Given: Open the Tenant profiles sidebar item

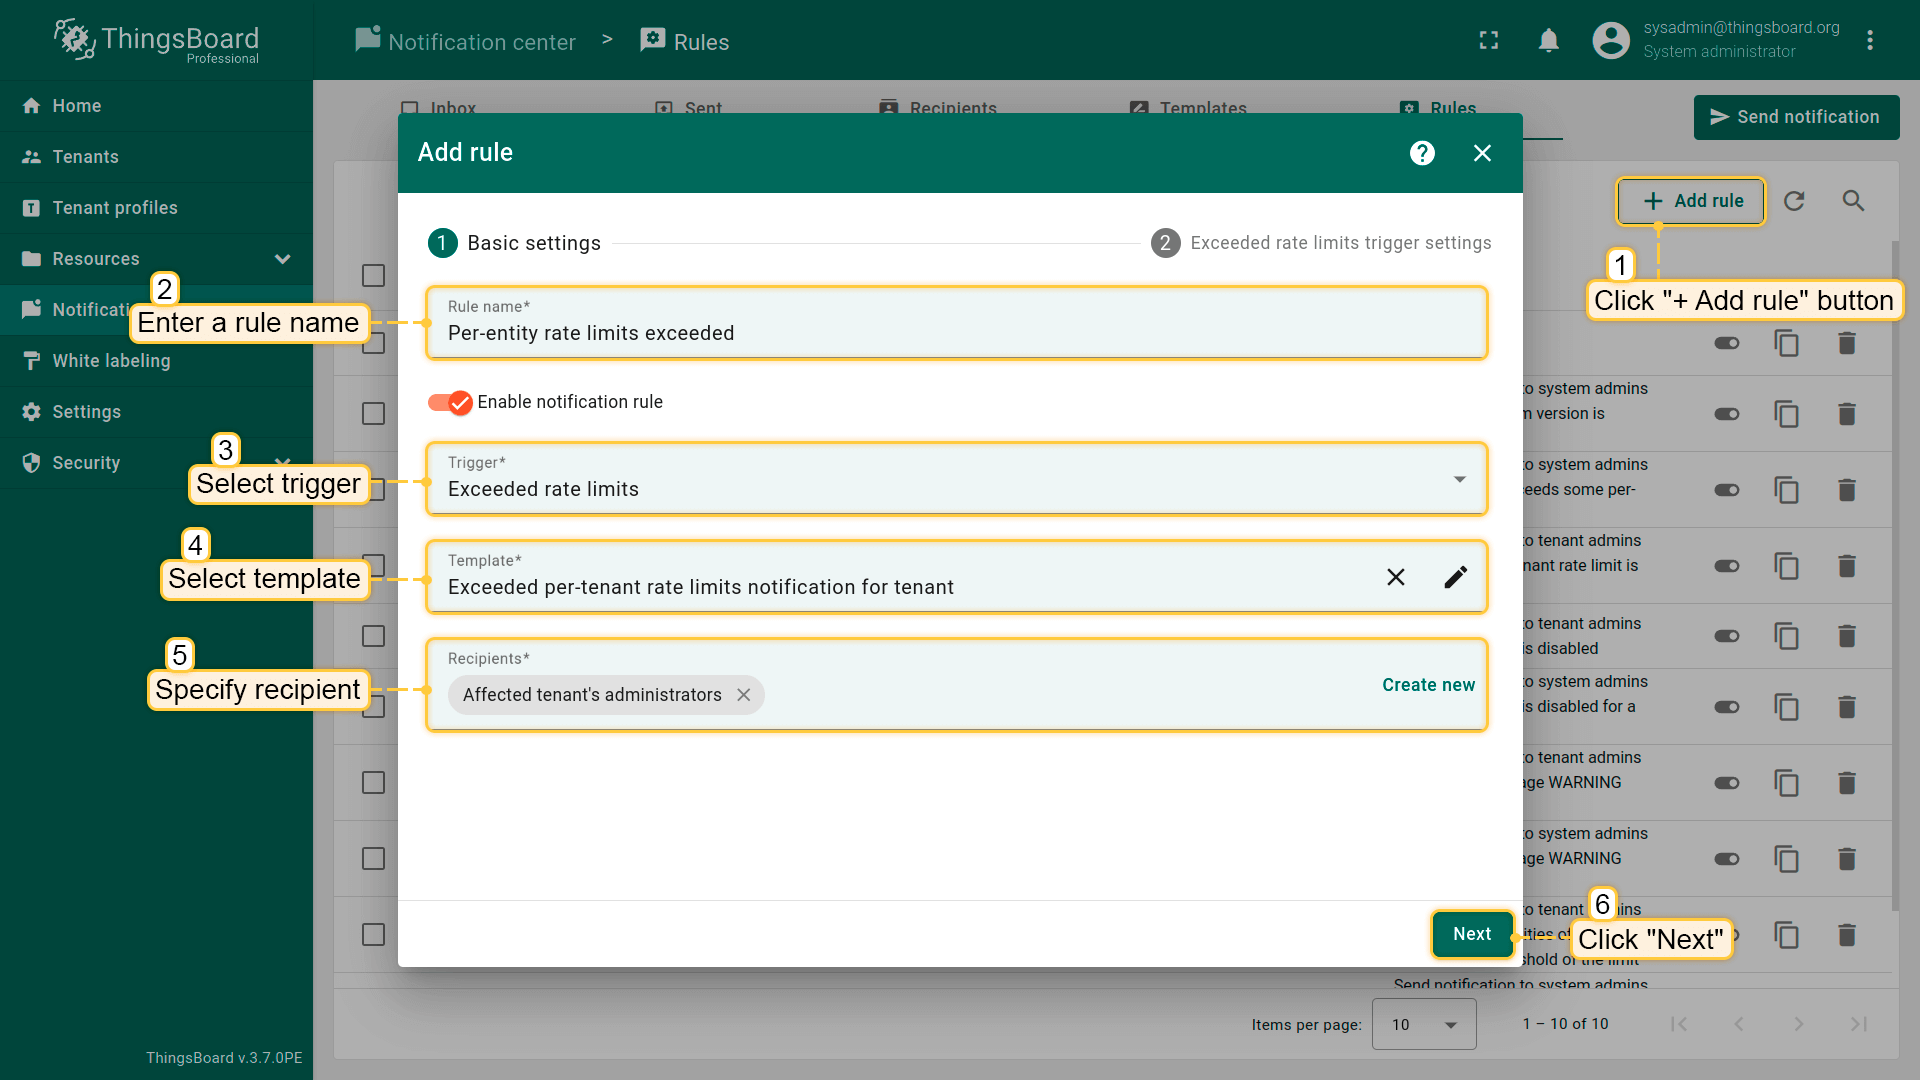Looking at the screenshot, I should (115, 208).
